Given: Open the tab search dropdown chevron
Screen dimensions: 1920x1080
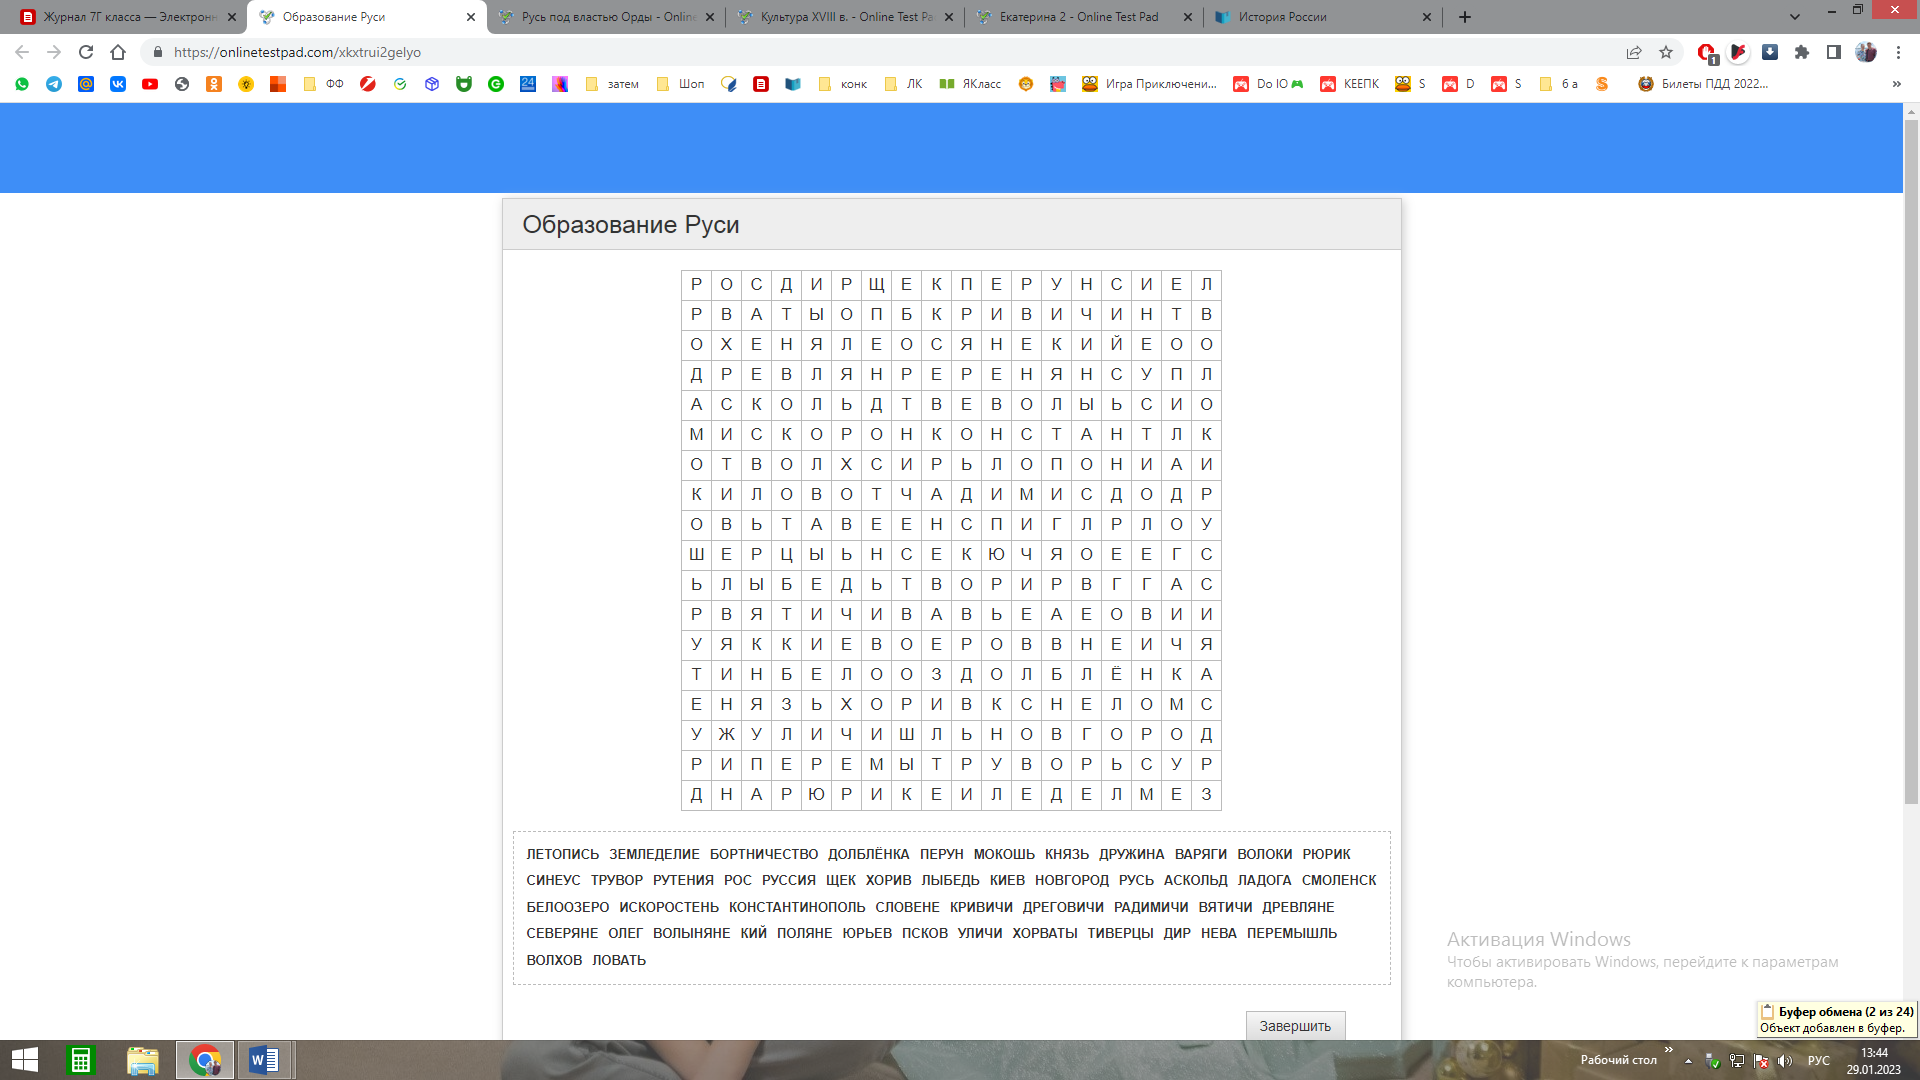Looking at the screenshot, I should click(x=1795, y=17).
